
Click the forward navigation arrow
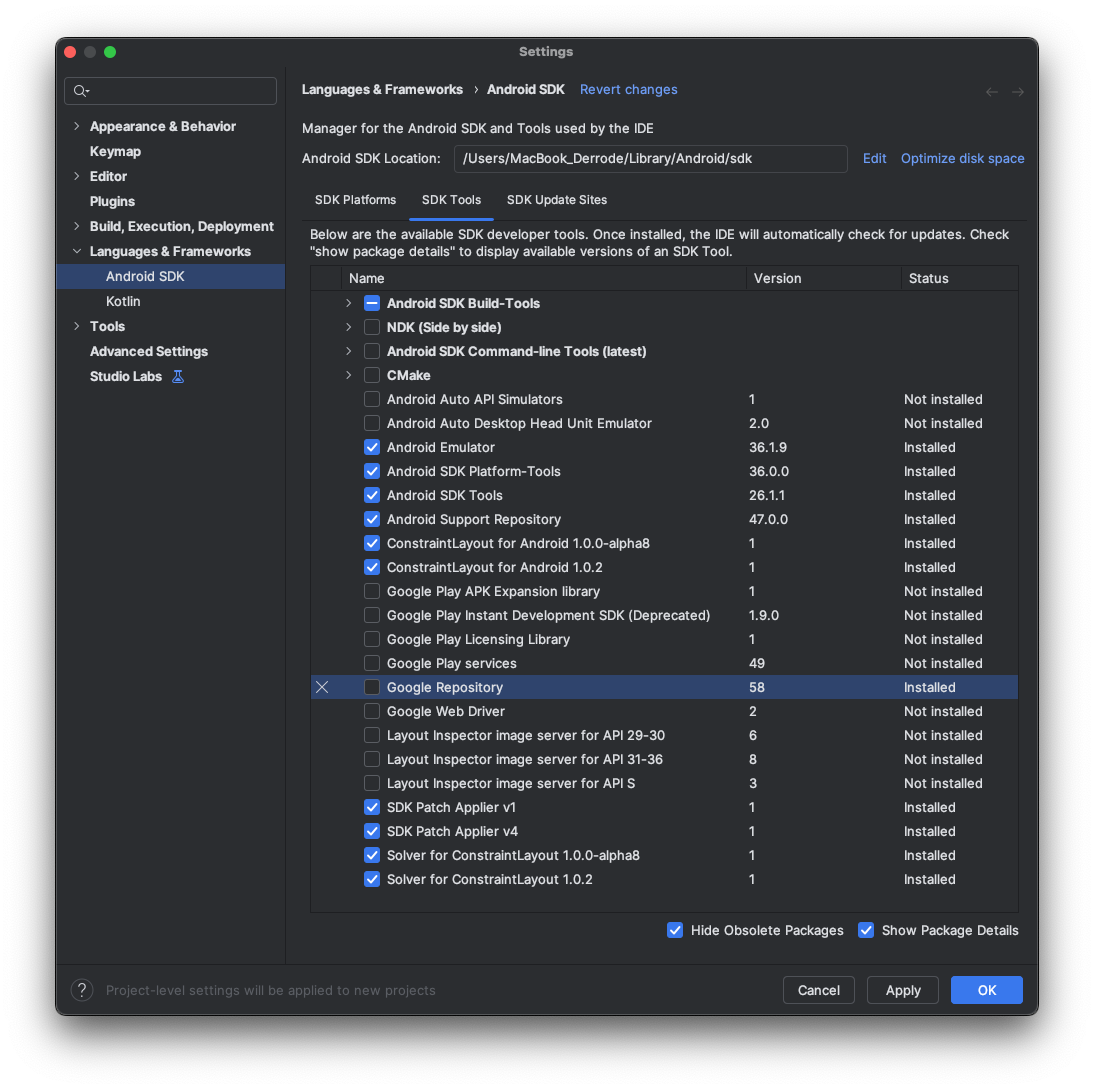[x=1018, y=92]
